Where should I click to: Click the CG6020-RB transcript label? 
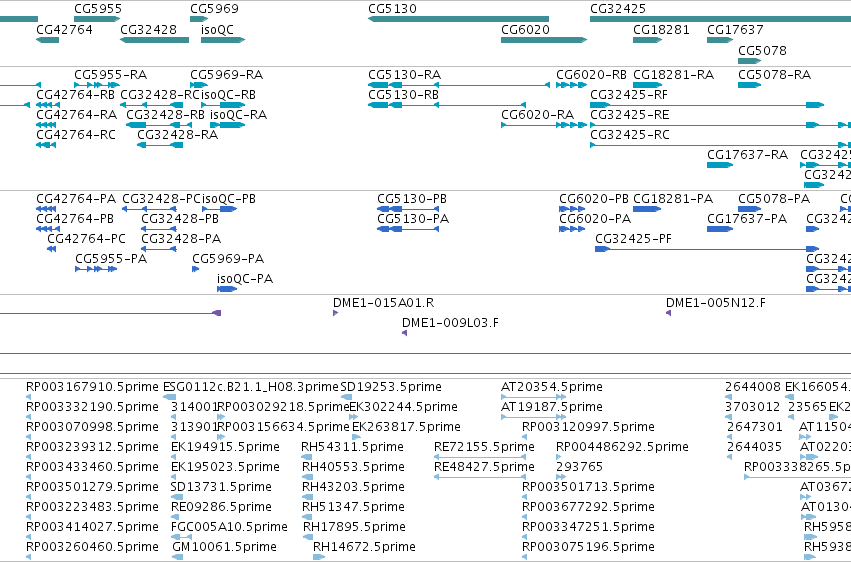coord(591,75)
